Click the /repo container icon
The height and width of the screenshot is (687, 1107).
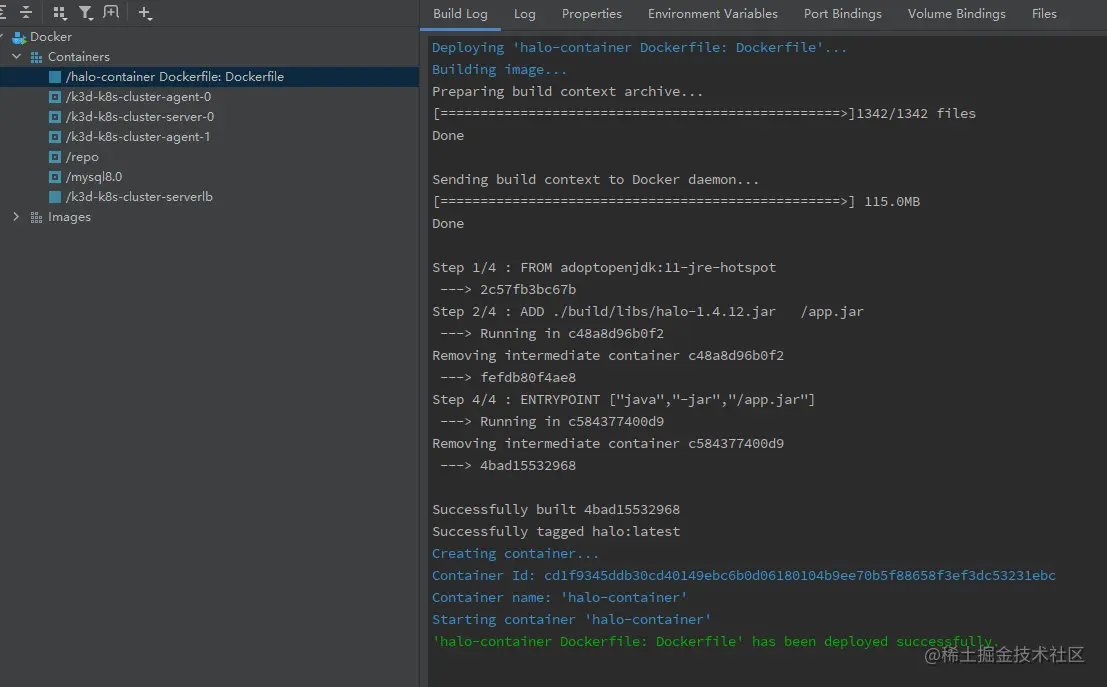click(x=54, y=157)
